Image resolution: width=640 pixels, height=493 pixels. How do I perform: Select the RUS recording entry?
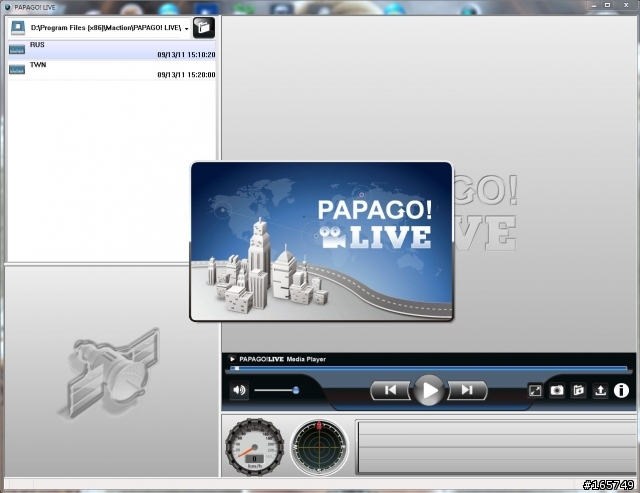[112, 50]
